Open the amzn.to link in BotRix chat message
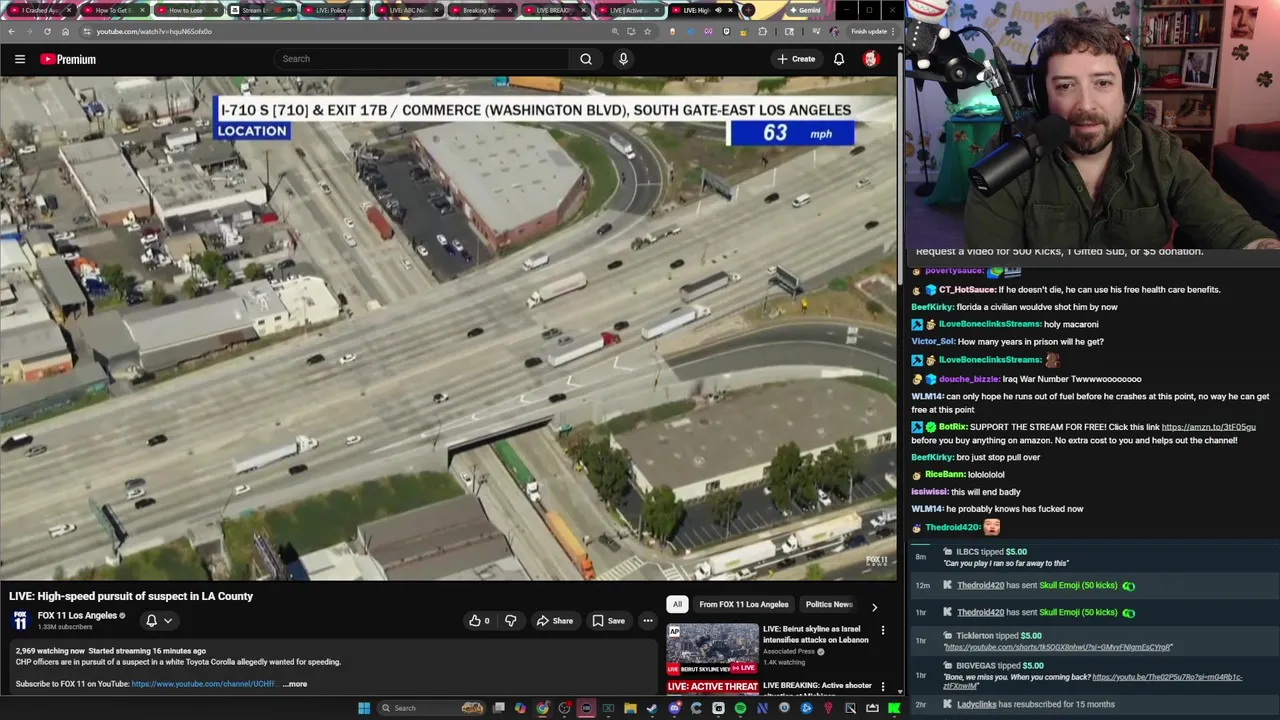Image resolution: width=1280 pixels, height=720 pixels. pos(1208,427)
